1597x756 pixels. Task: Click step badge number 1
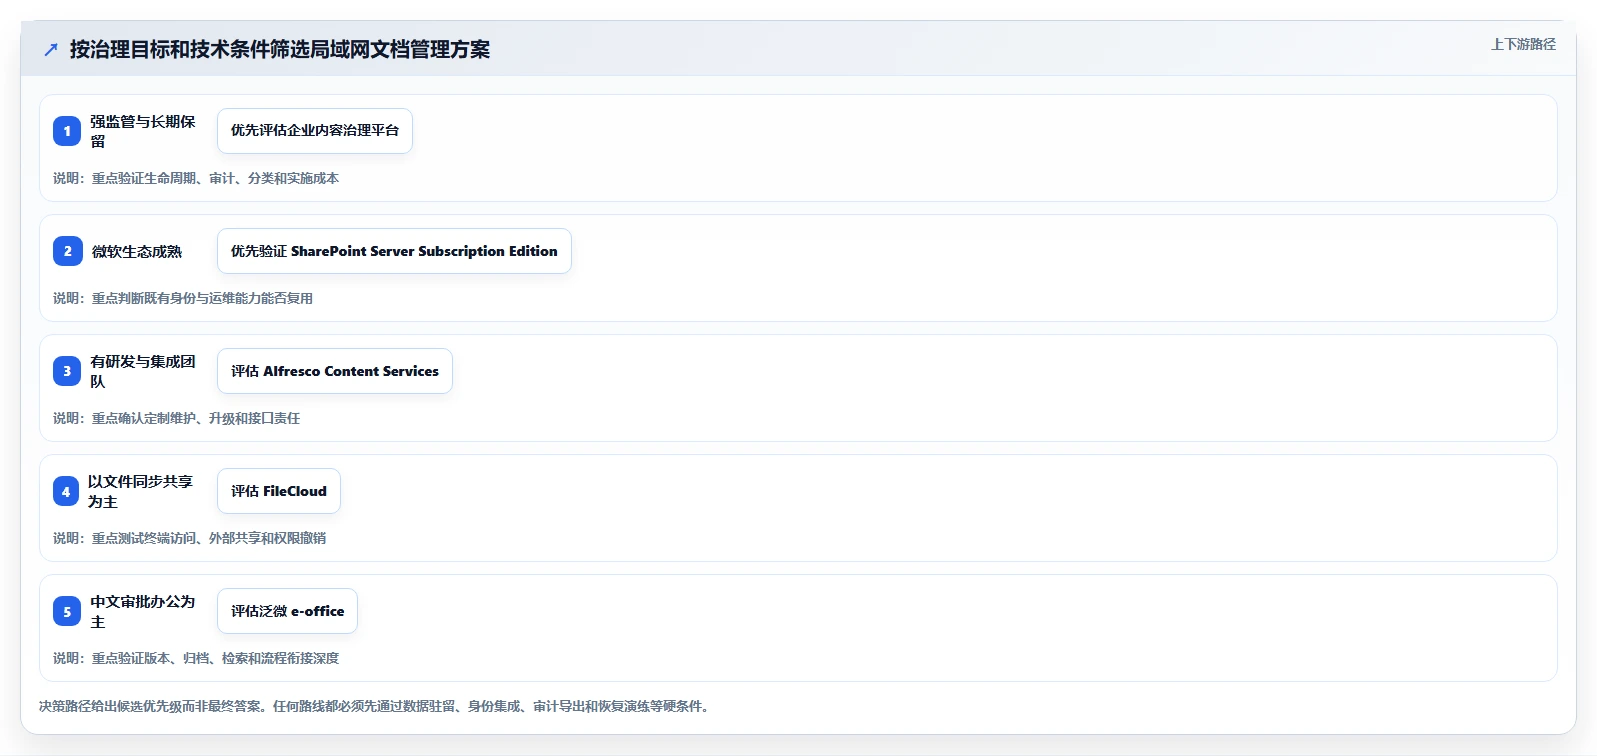(67, 131)
